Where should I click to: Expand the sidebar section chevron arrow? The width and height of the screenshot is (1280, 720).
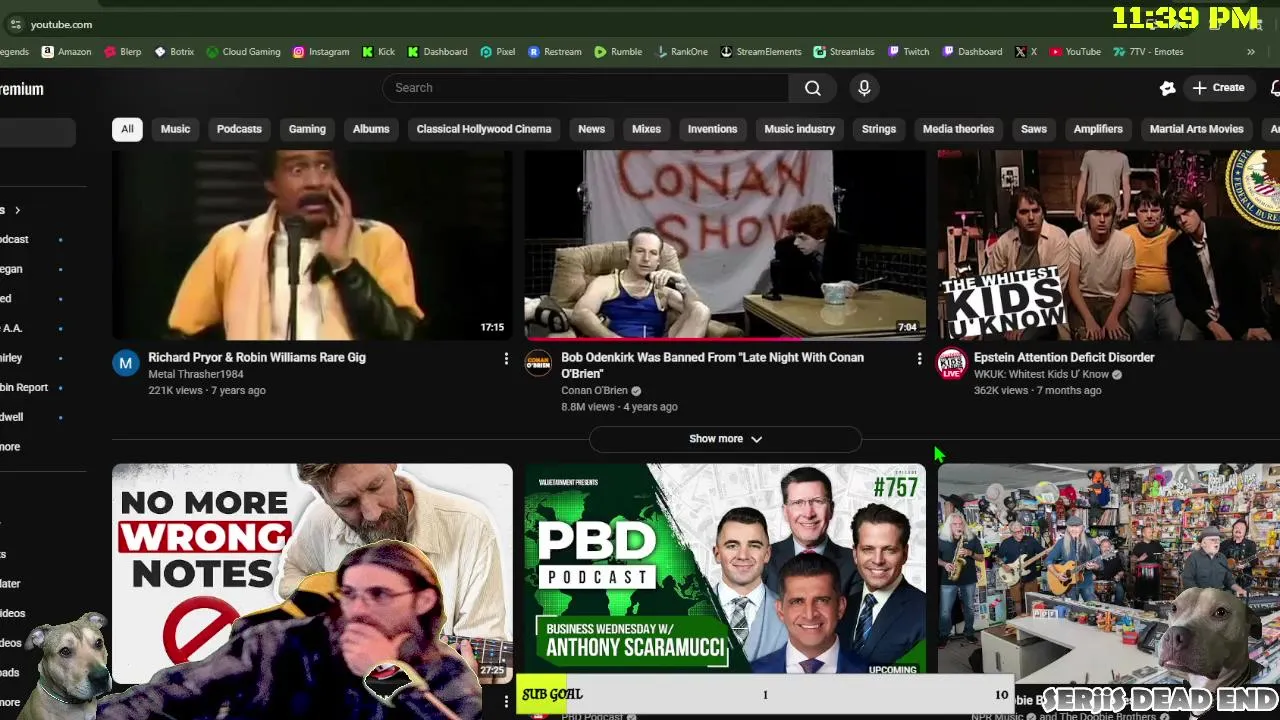click(17, 210)
